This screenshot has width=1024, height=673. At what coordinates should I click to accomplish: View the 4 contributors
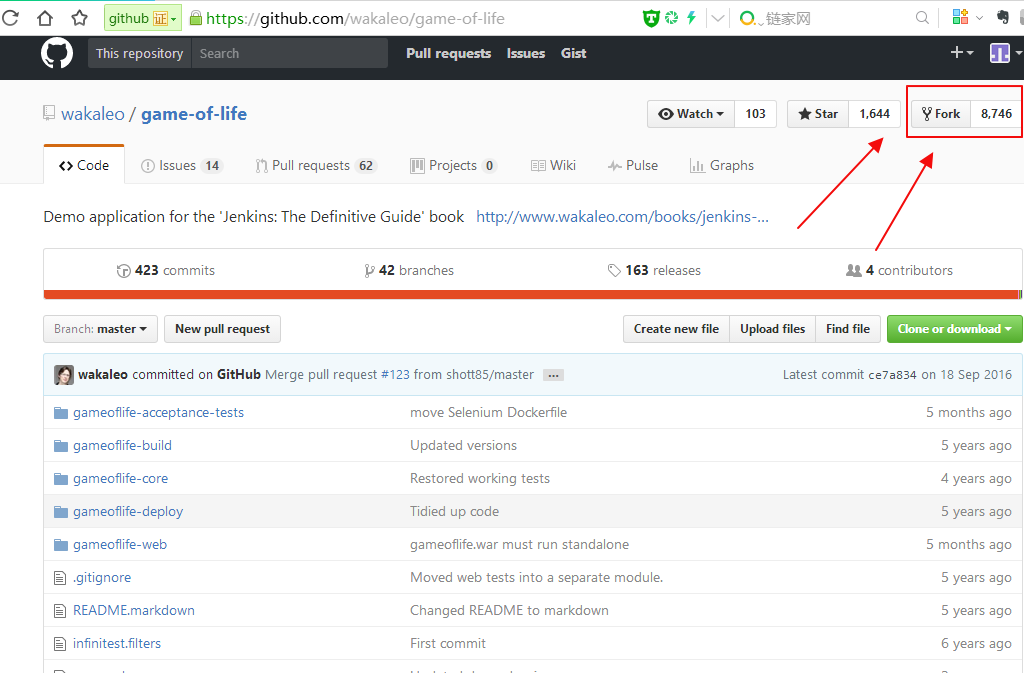[x=899, y=270]
